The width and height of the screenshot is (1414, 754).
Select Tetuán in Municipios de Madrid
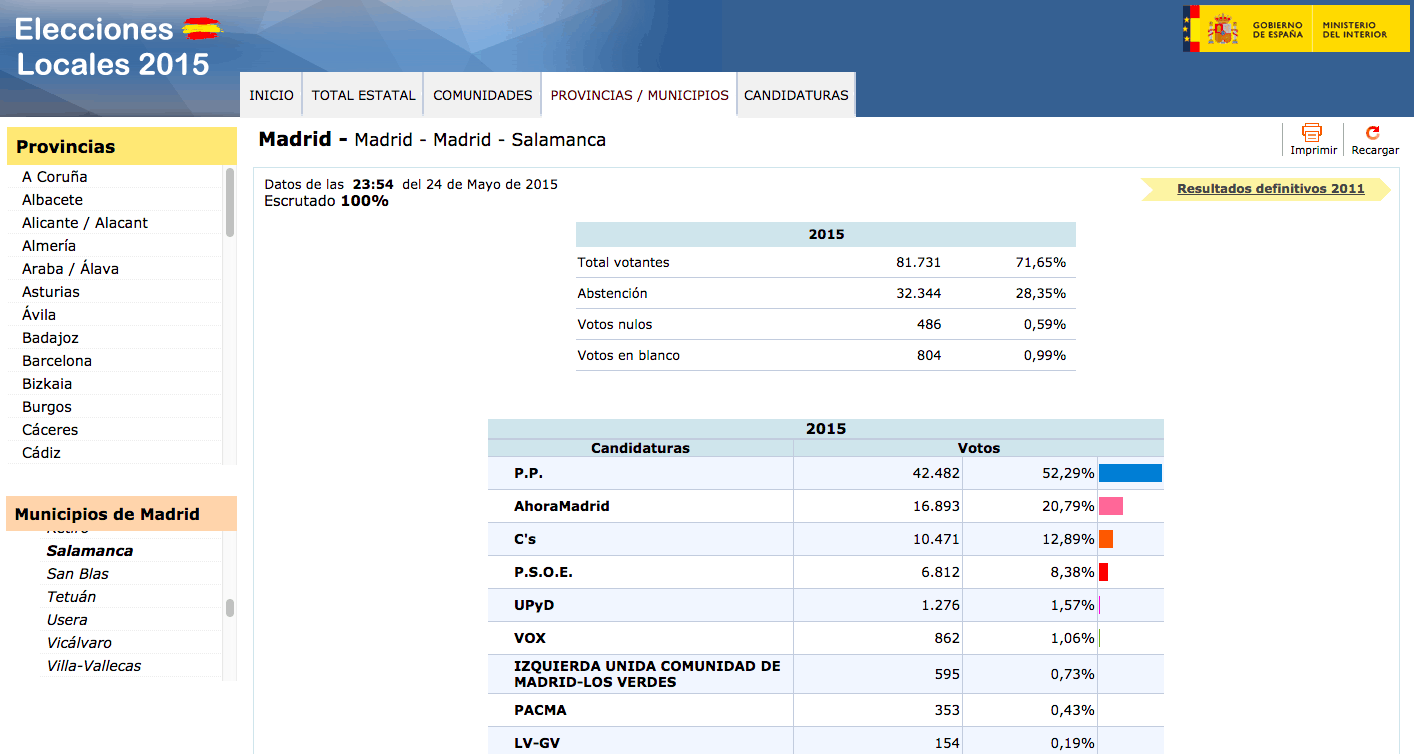click(72, 597)
